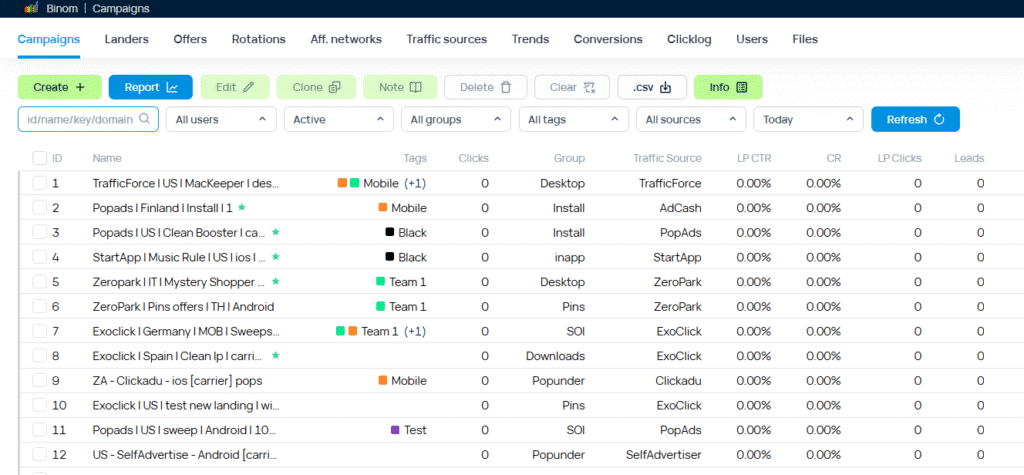The image size is (1024, 475).
Task: Click the chart icon on Report button
Action: click(x=172, y=87)
